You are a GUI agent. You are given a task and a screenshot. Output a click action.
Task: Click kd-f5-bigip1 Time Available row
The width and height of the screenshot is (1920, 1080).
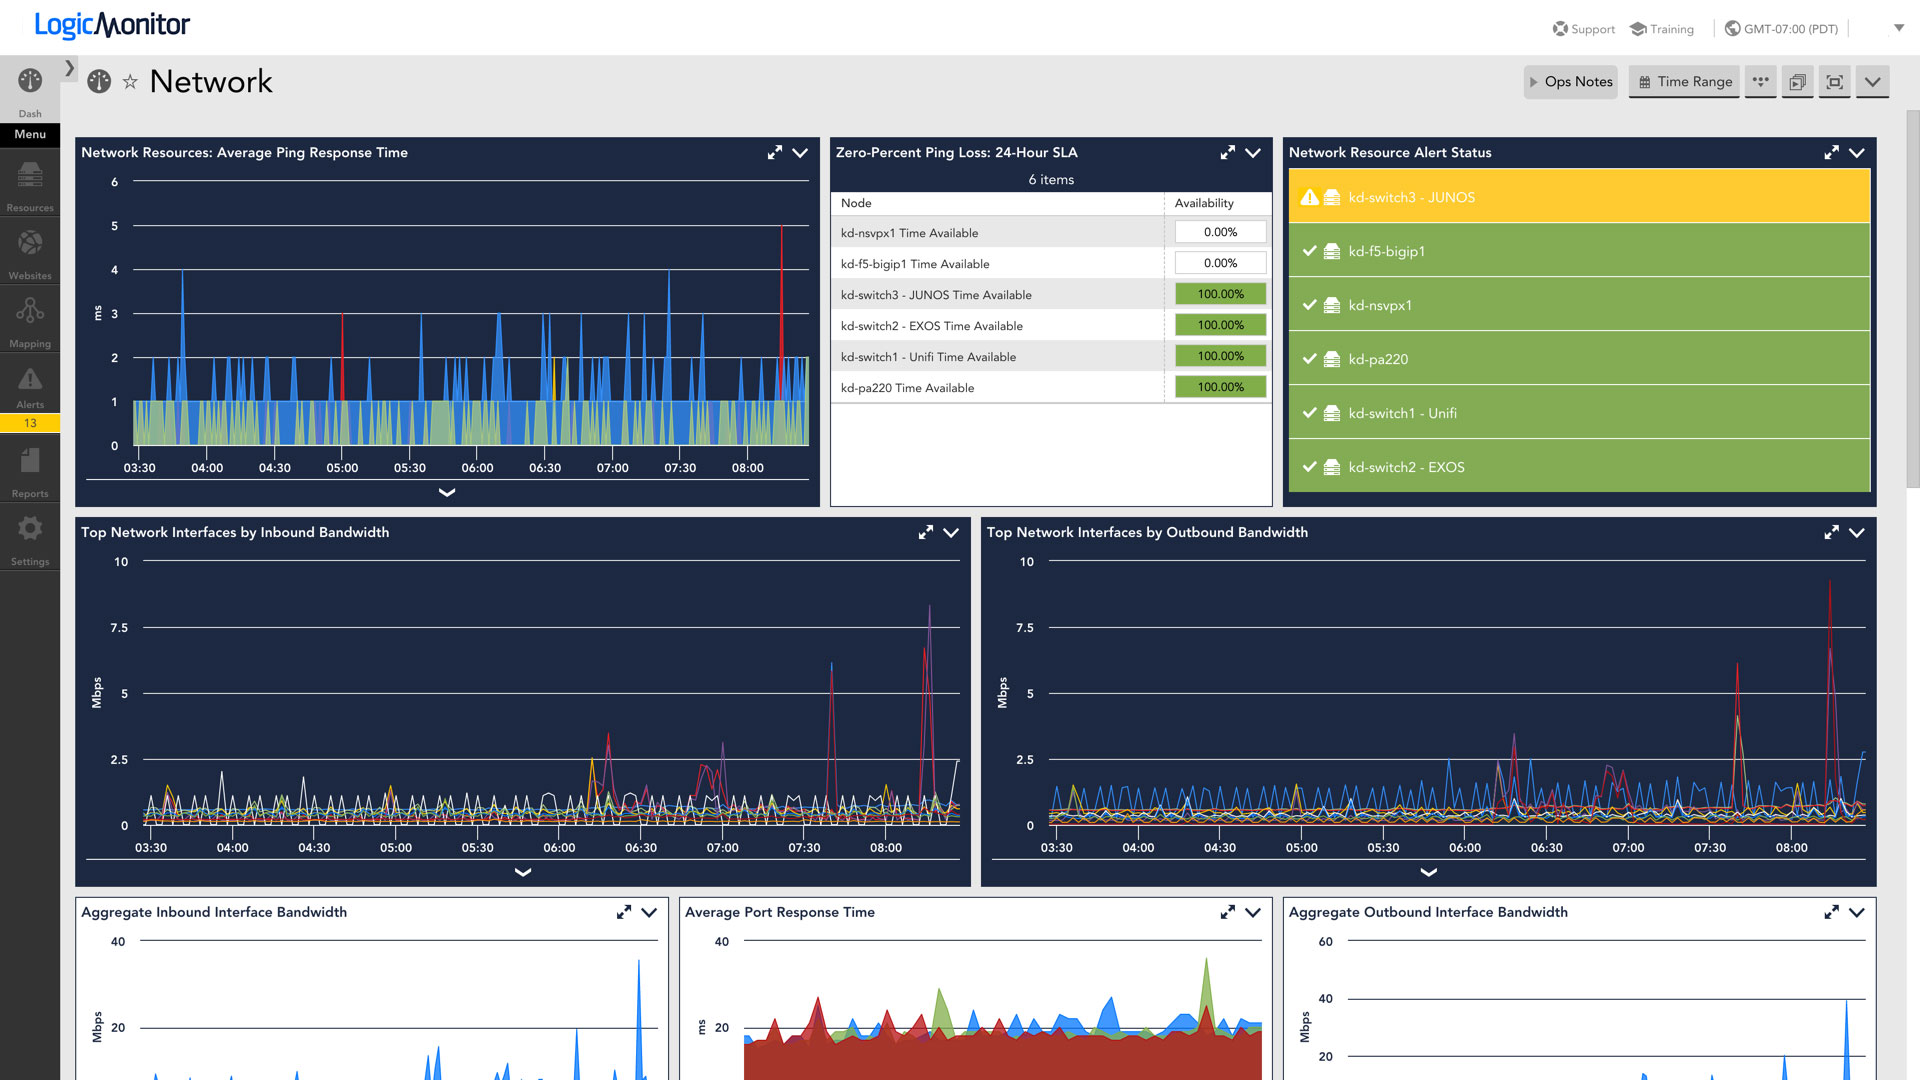(1051, 263)
